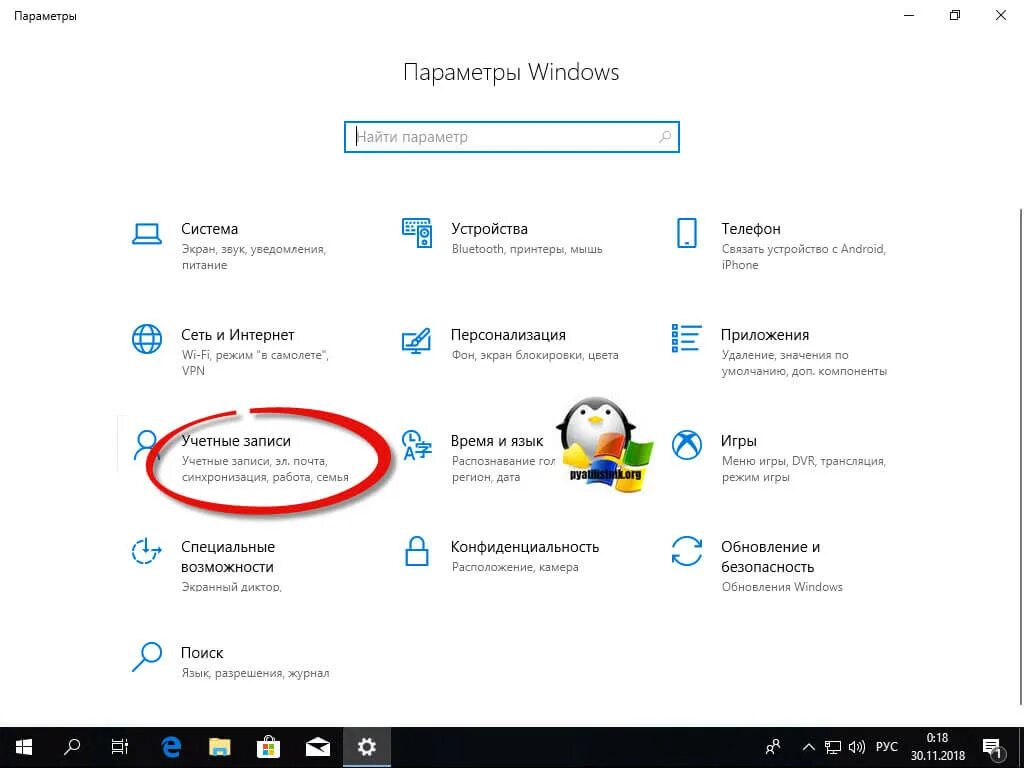The image size is (1024, 768).
Task: Open the Учетные записи category
Action: (x=236, y=441)
